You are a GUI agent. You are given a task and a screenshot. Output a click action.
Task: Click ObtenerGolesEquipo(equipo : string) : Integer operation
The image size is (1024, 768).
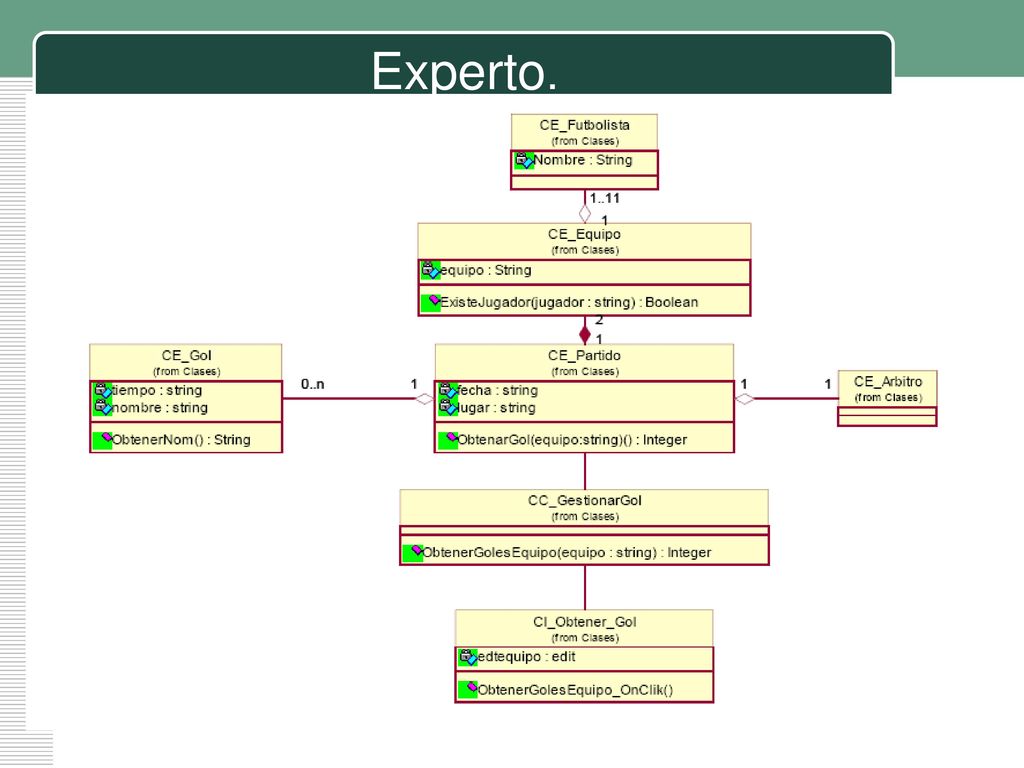pos(567,552)
